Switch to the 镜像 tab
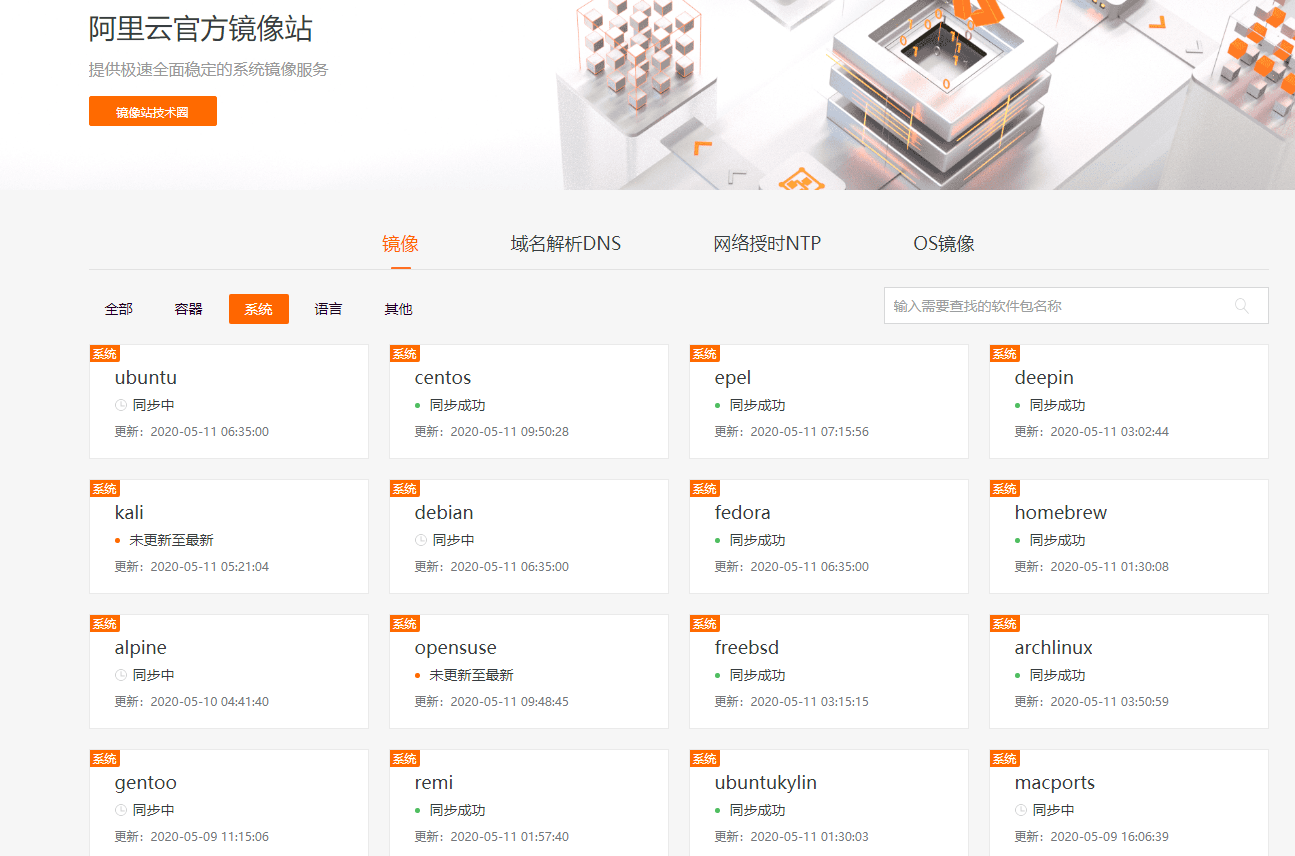1295x856 pixels. point(400,244)
